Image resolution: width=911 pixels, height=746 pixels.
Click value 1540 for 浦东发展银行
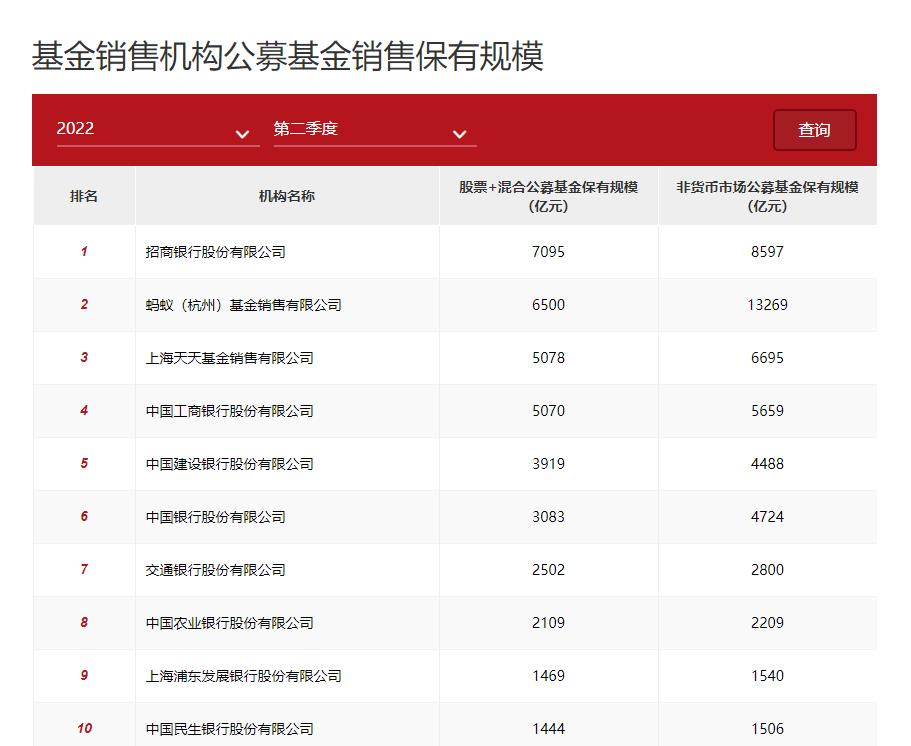point(767,676)
